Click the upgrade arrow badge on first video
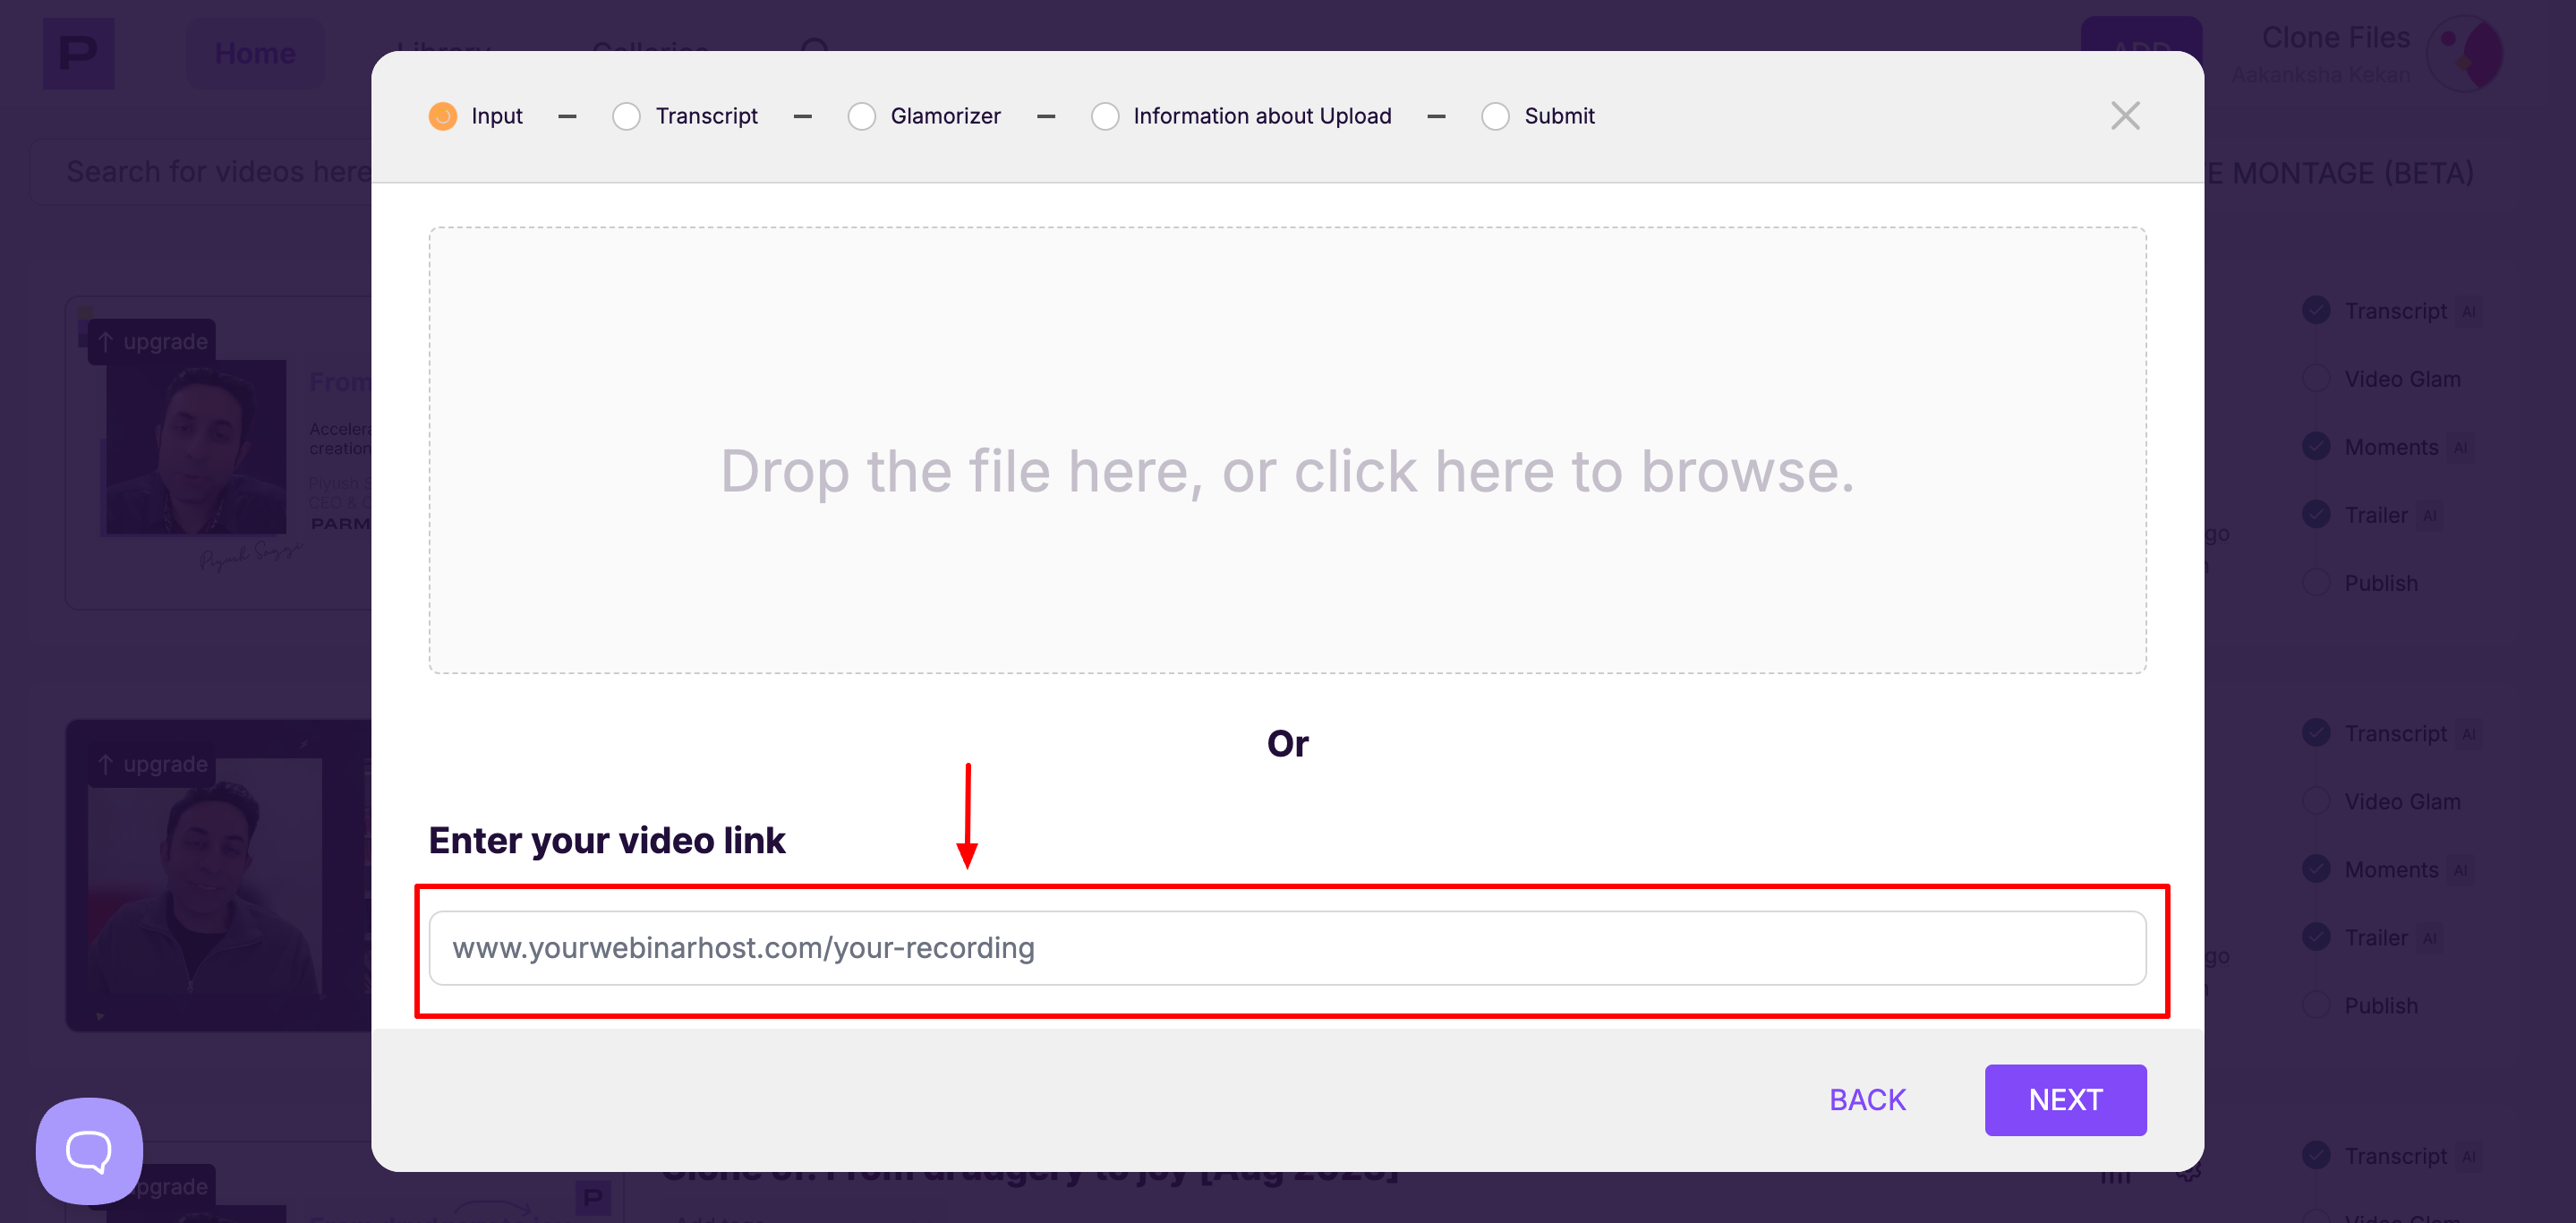This screenshot has height=1223, width=2576. (x=152, y=342)
